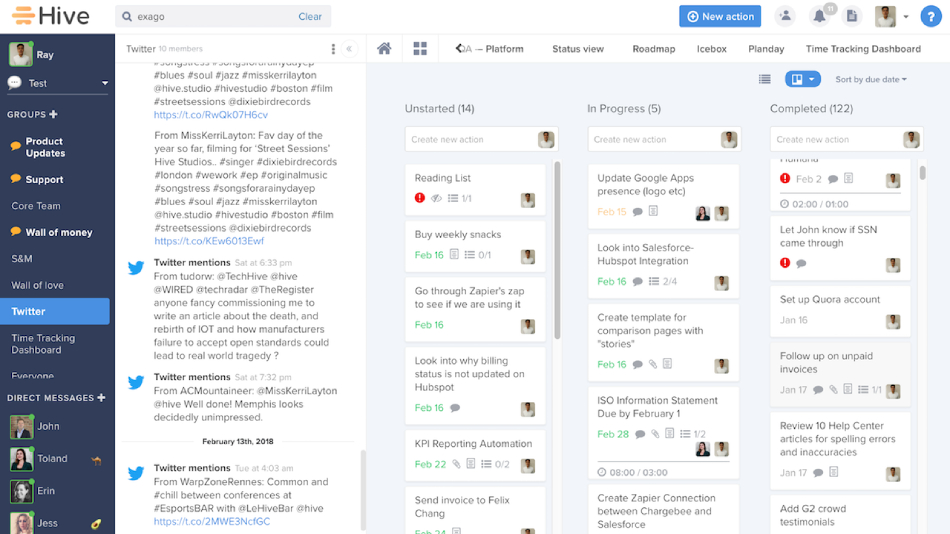Click comment icon on Update Google Apps card
The height and width of the screenshot is (534, 950).
pyautogui.click(x=637, y=212)
